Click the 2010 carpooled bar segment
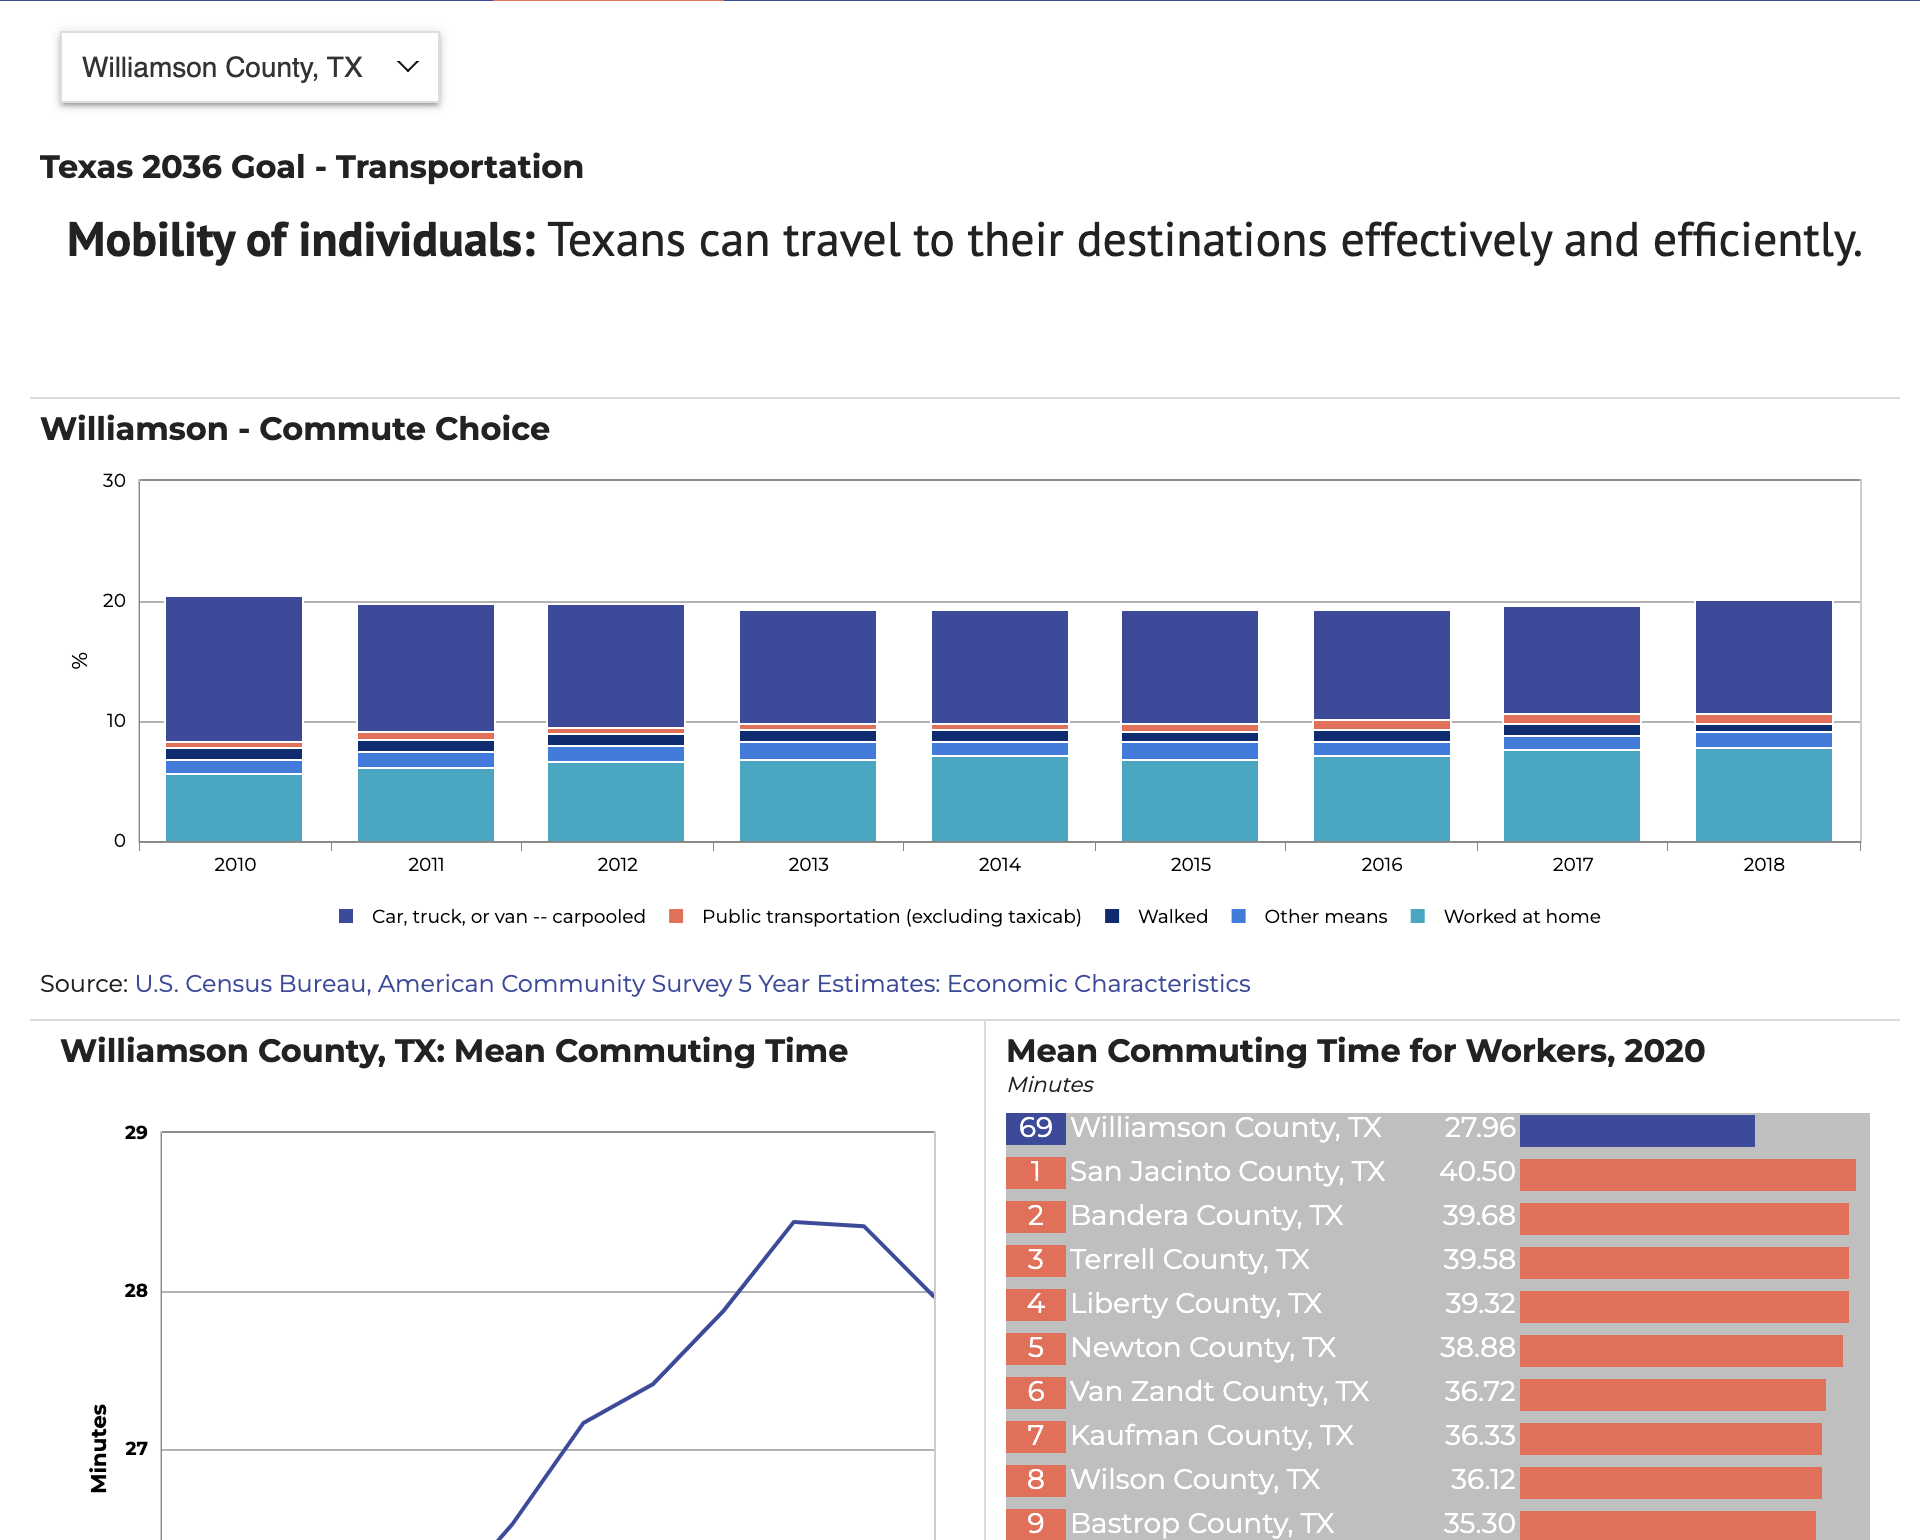 [234, 668]
